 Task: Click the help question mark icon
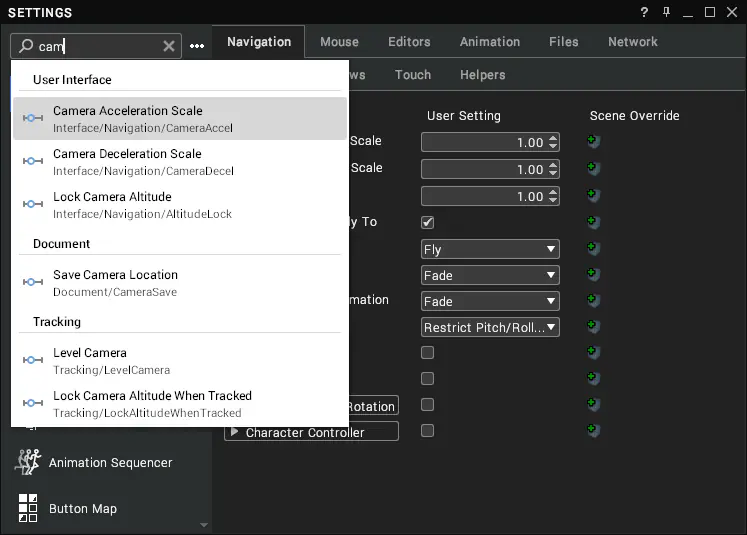(x=644, y=12)
